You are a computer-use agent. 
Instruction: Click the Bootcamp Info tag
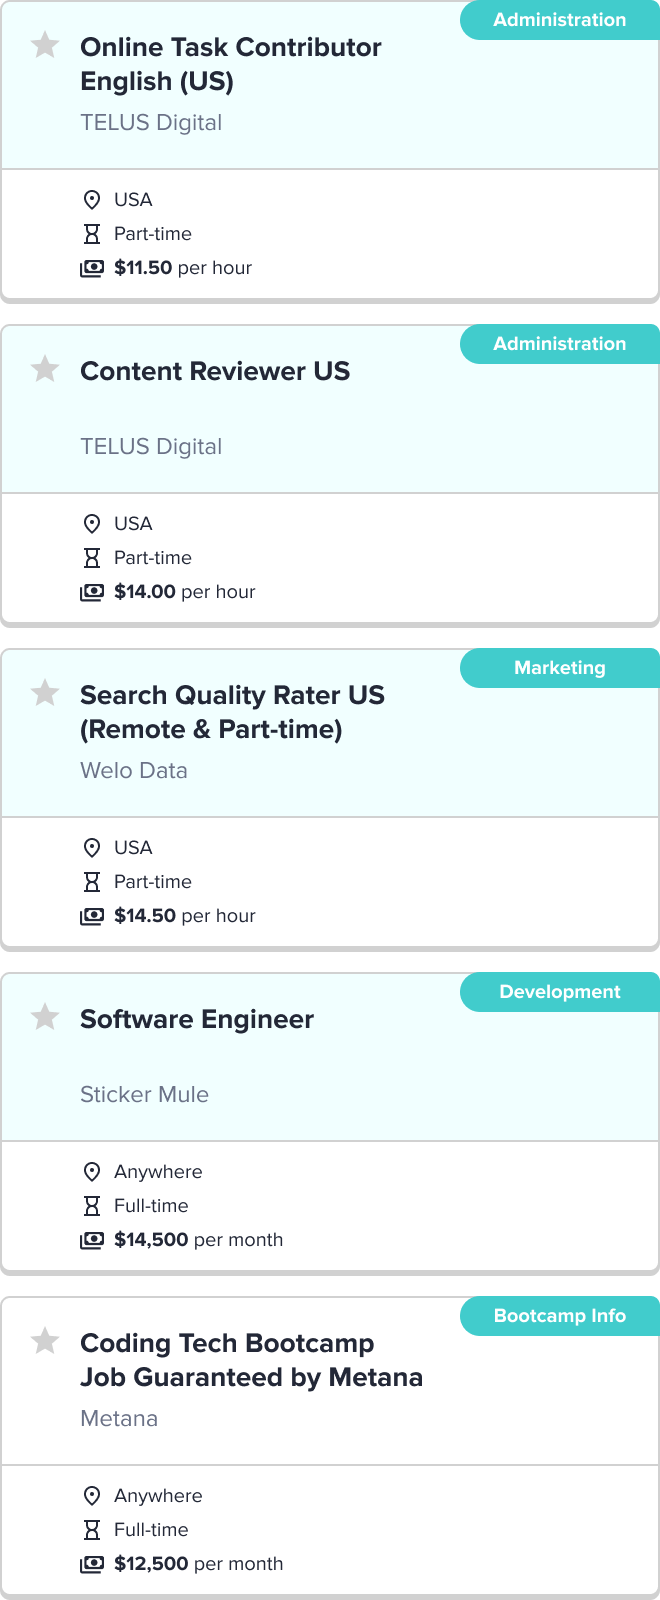click(x=560, y=1316)
